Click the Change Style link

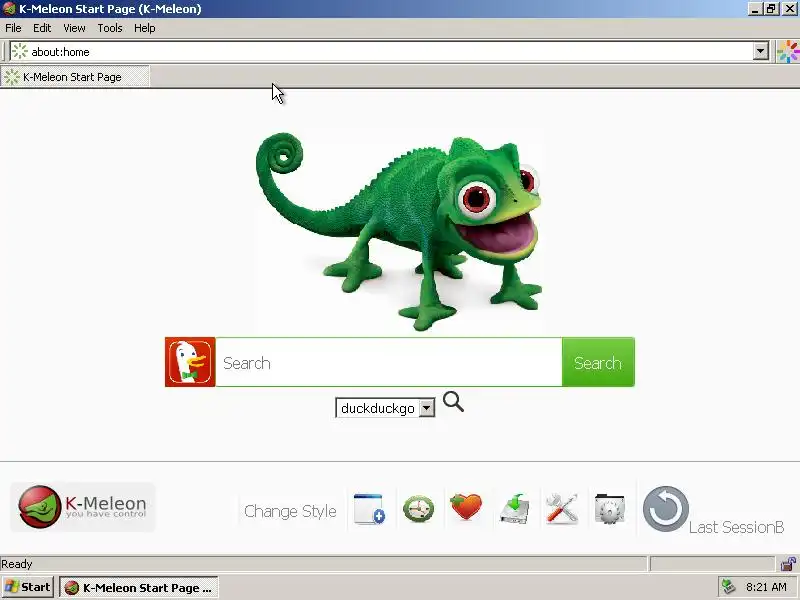click(x=290, y=511)
